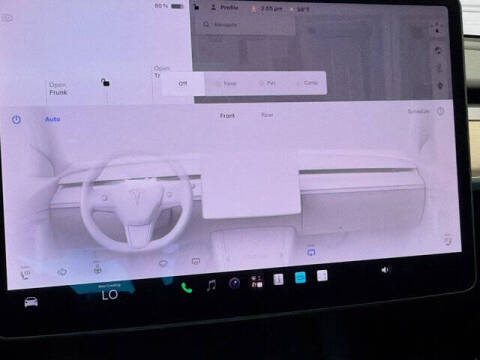Tap the volume speaker icon
Image resolution: width=480 pixels, height=360 pixels.
[x=385, y=270]
